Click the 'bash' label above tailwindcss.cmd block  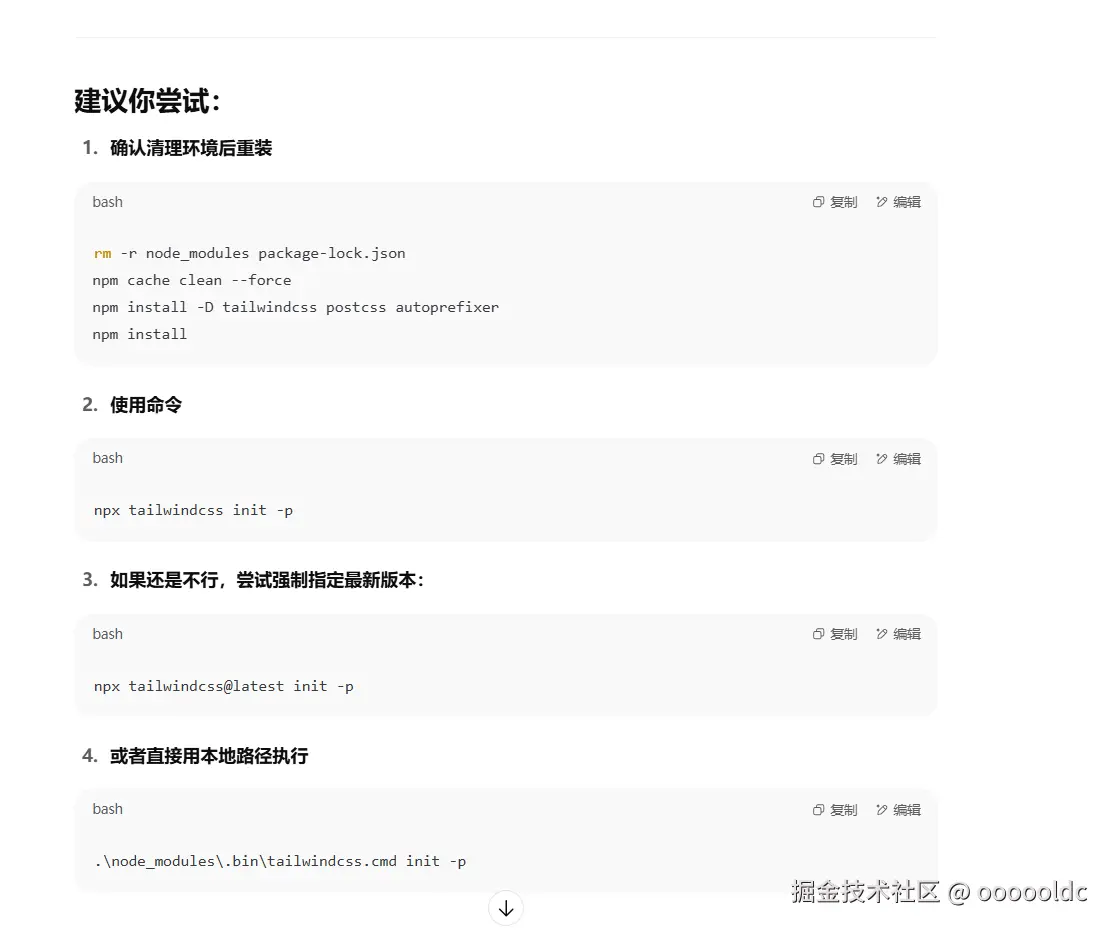tap(107, 809)
